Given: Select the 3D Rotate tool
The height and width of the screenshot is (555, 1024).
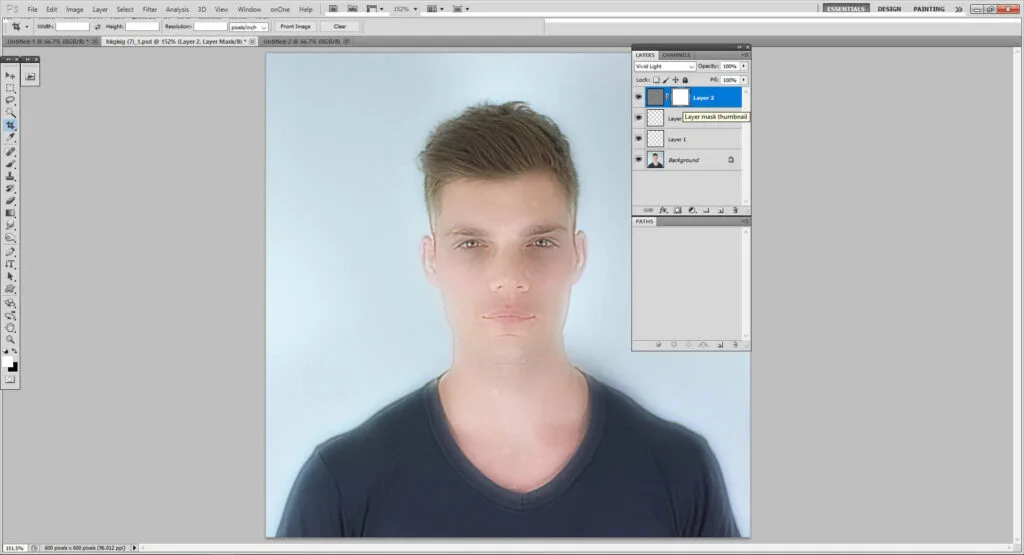Looking at the screenshot, I should tap(10, 304).
